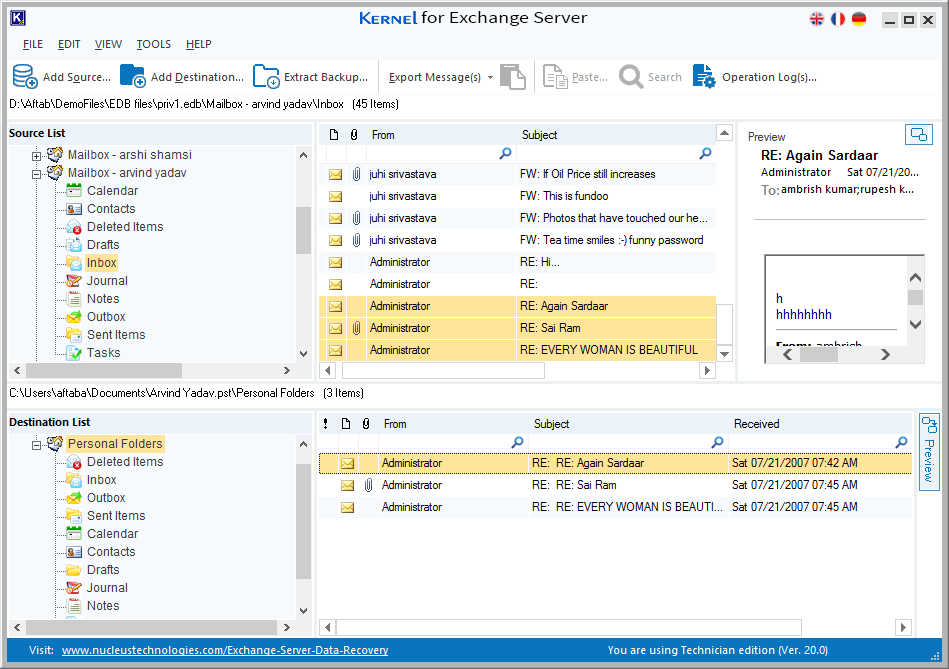
Task: Select message 'FW: If Oil Price still increases'
Action: click(517, 174)
